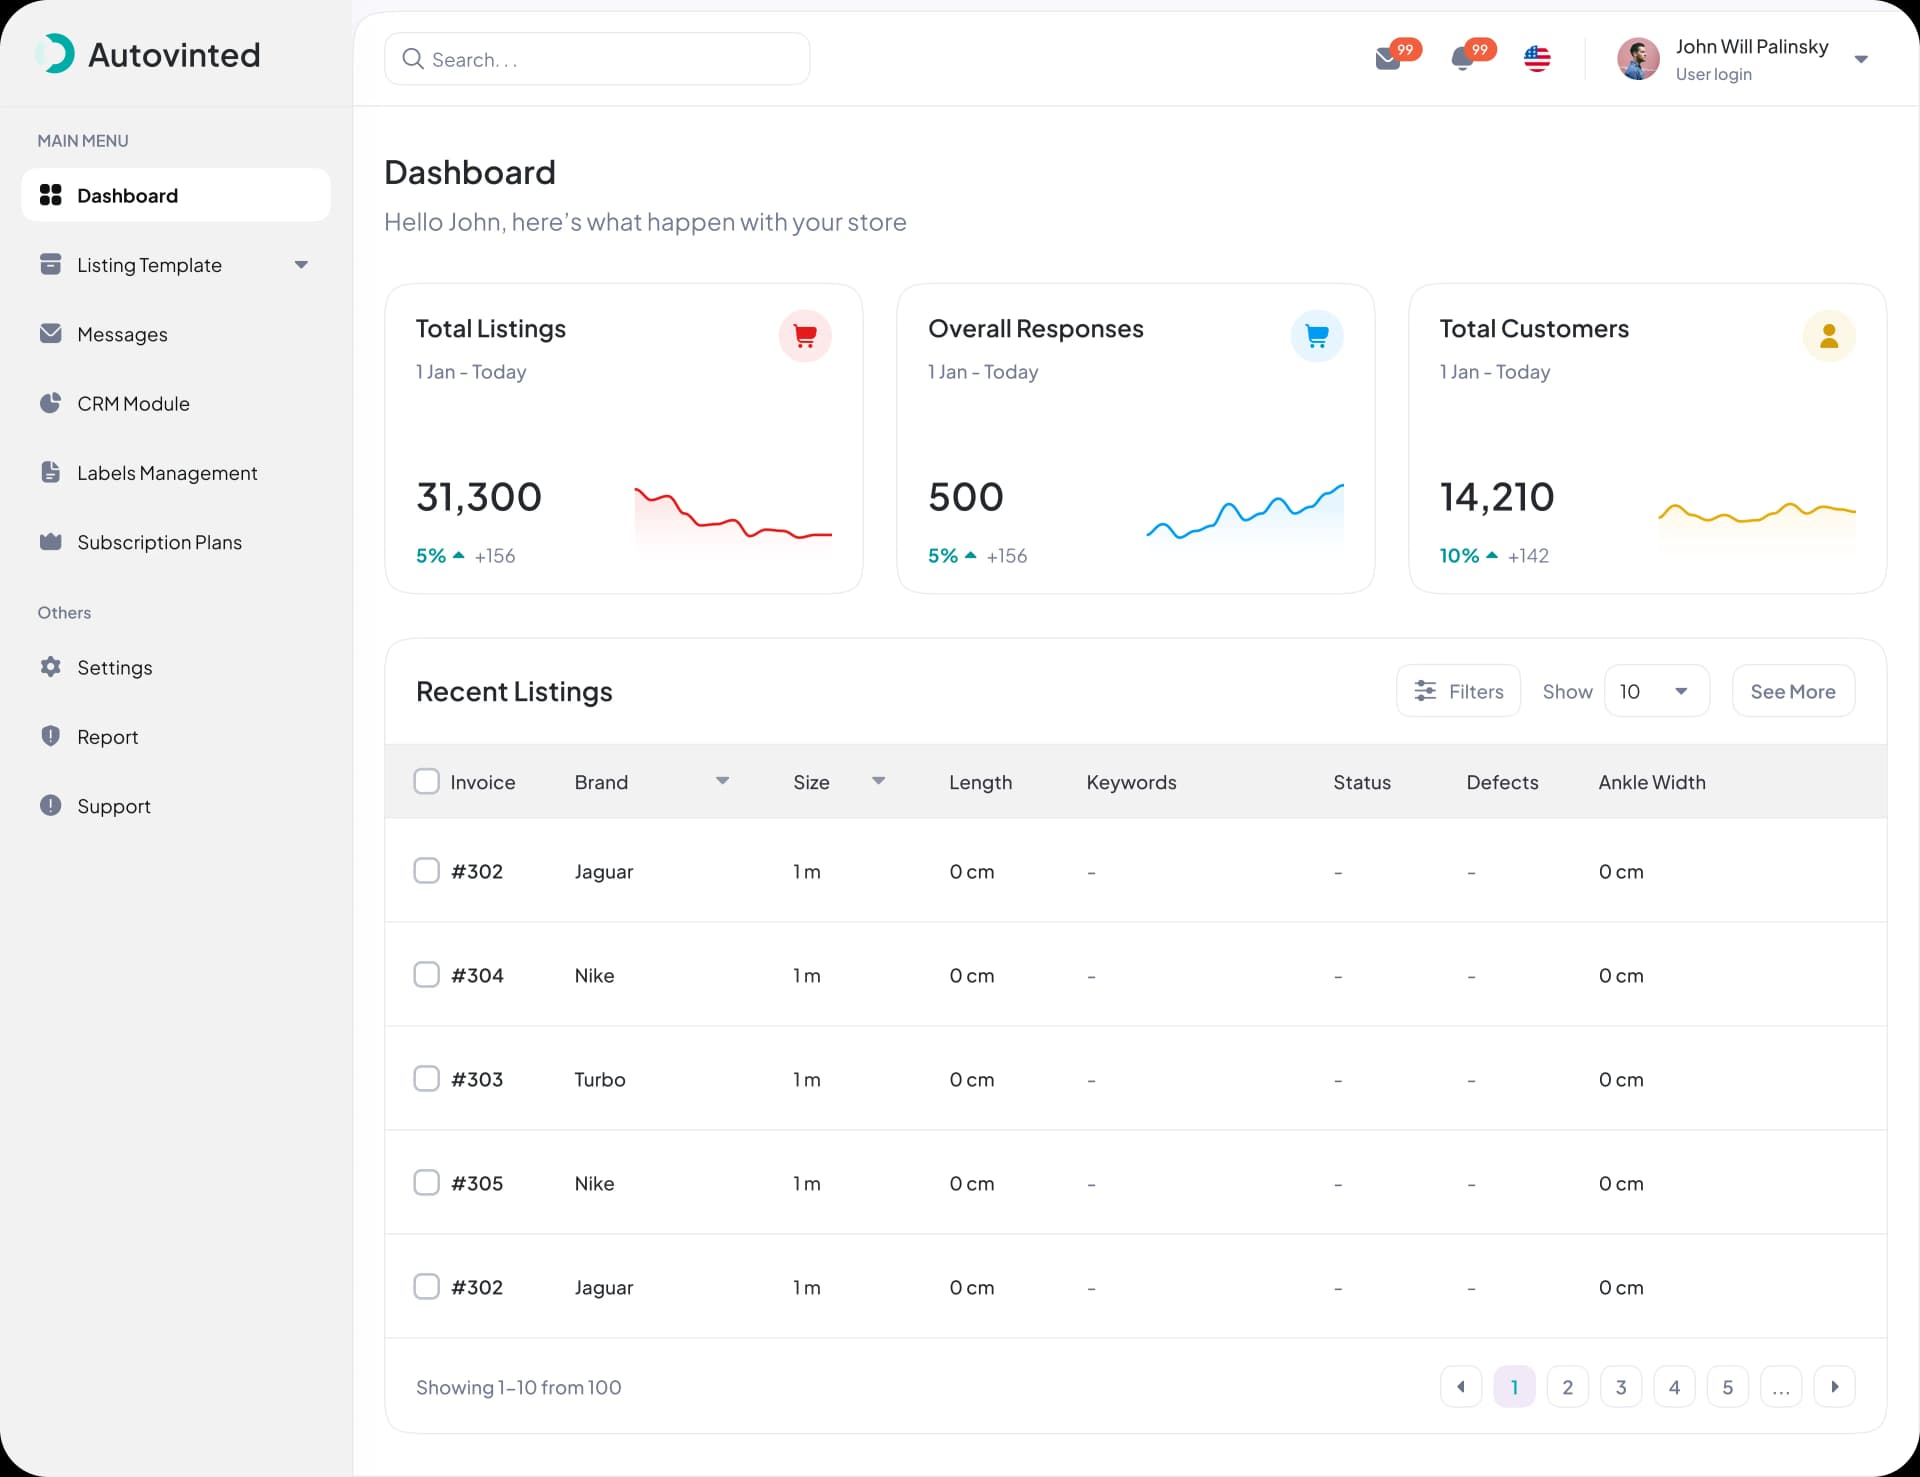Click the Autovinted logo icon
The width and height of the screenshot is (1920, 1477).
(55, 54)
